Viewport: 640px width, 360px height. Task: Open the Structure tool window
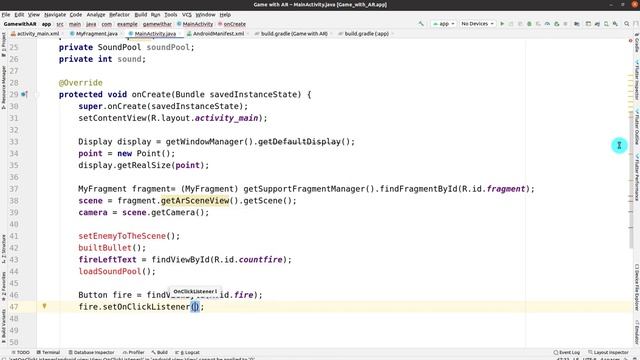tap(3, 249)
